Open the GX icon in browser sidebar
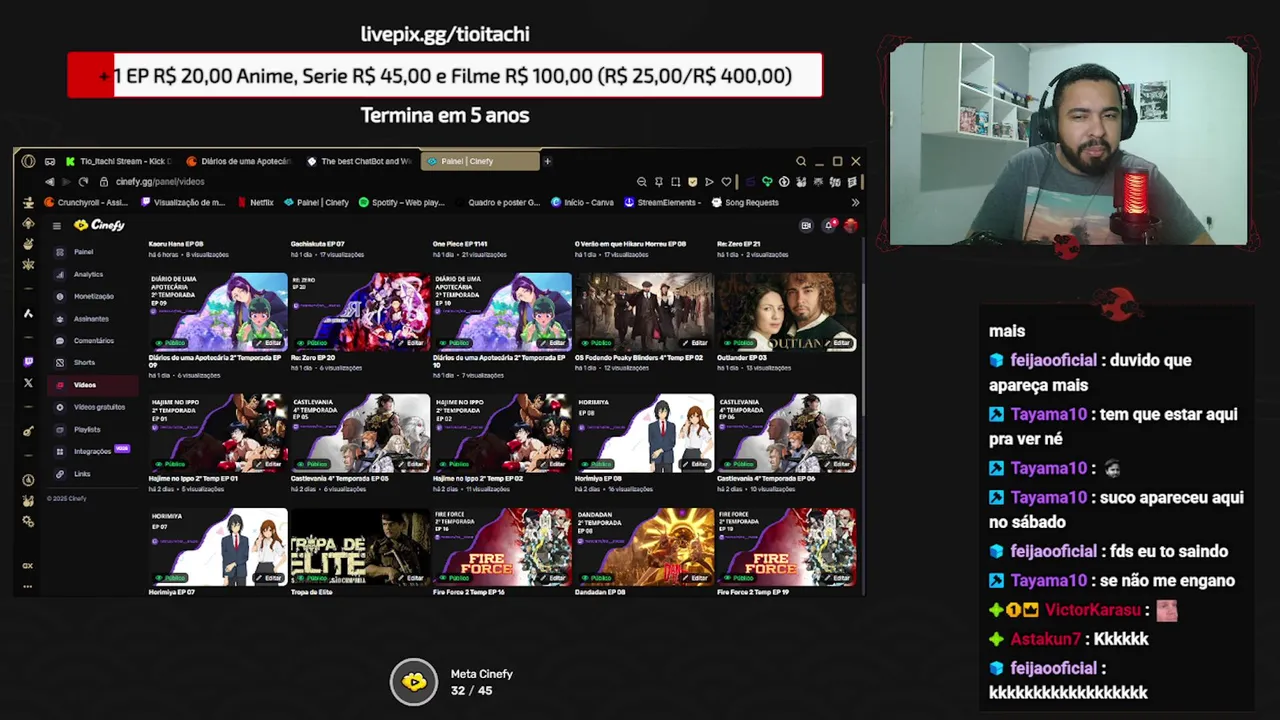This screenshot has width=1280, height=720. coord(28,566)
